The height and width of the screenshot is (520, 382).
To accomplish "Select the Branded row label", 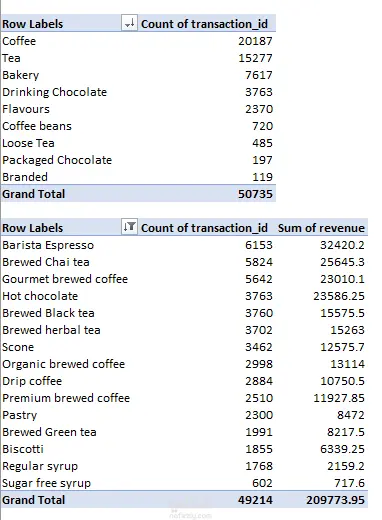I will [25, 177].
